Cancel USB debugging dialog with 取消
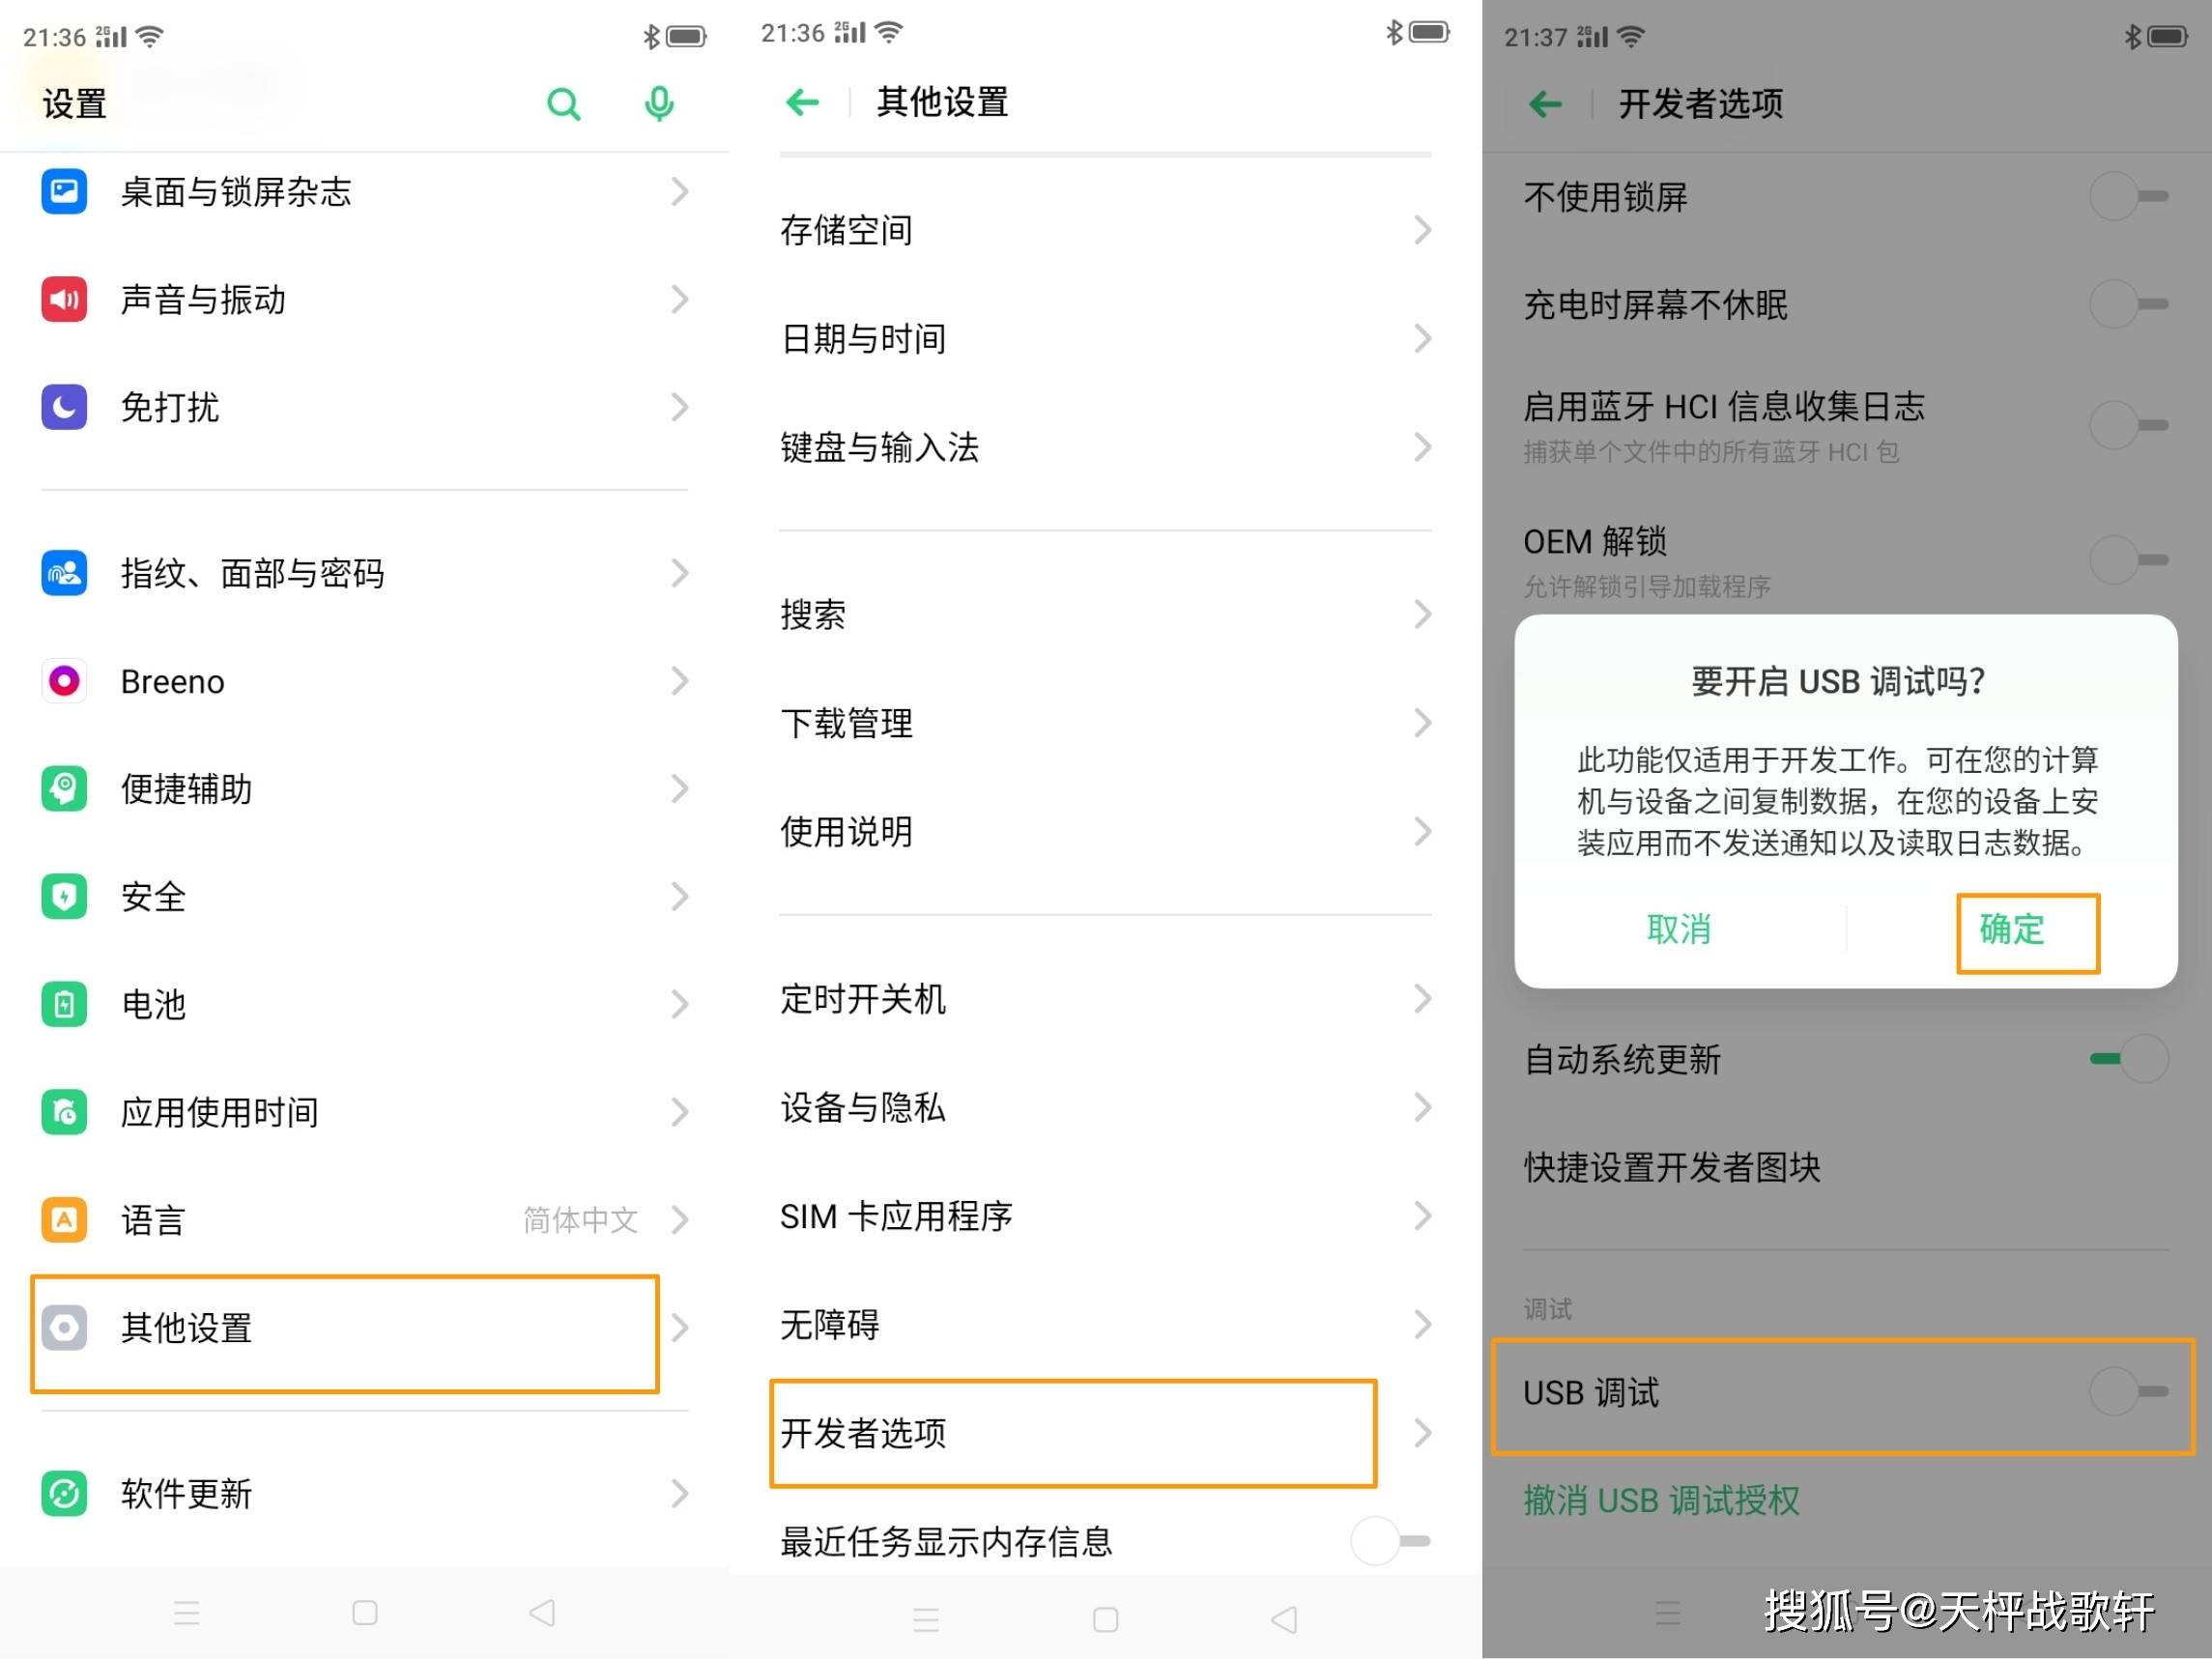Screen dimensions: 2212x1659 click(1680, 930)
